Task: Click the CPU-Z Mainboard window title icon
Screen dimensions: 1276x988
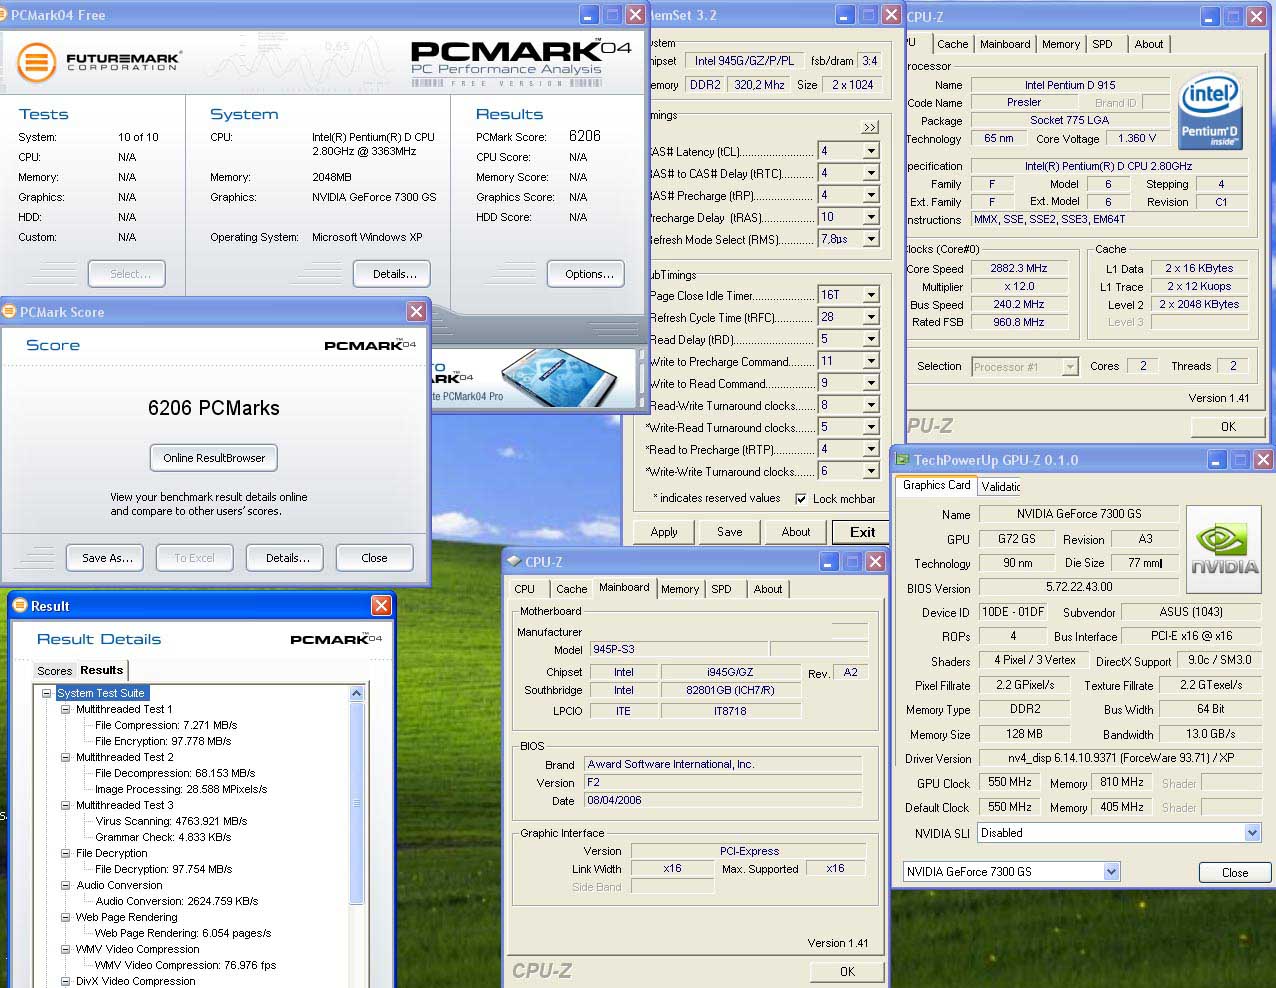Action: tap(514, 562)
